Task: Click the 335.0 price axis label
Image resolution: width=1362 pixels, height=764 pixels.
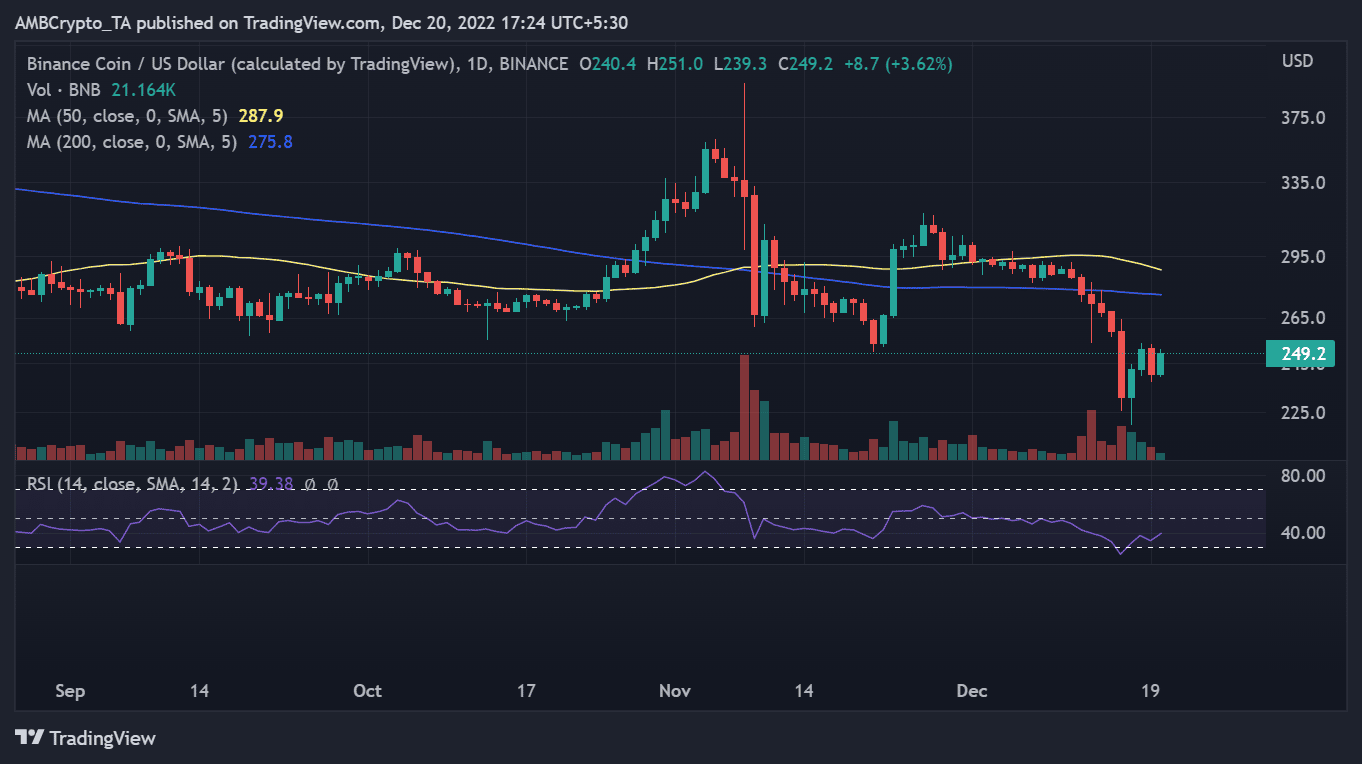Action: tap(1304, 183)
